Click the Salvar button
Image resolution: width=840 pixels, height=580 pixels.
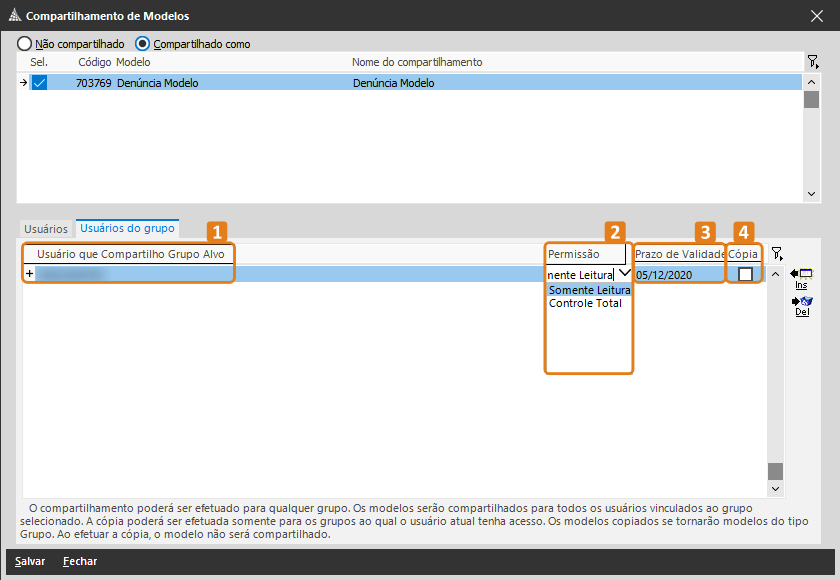30,562
